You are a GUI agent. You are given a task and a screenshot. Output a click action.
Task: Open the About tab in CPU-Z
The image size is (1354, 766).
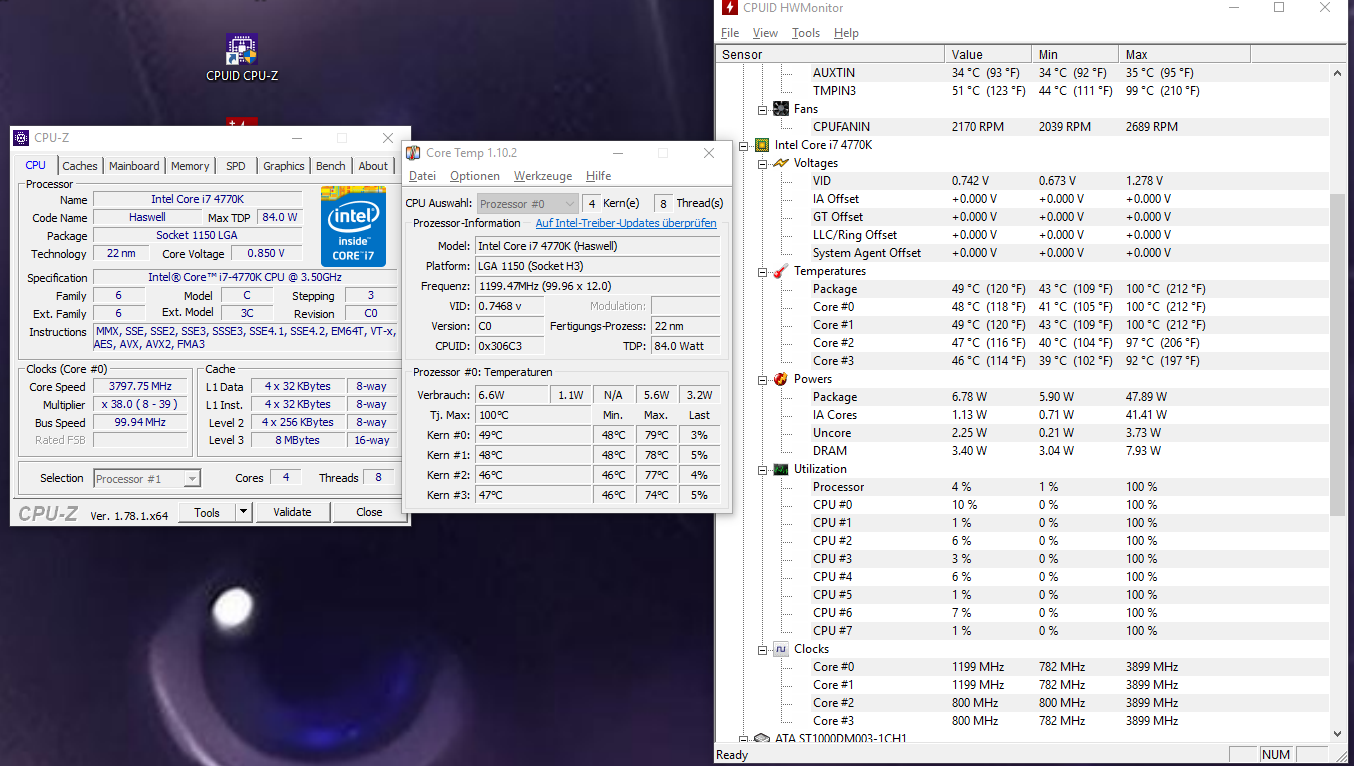point(373,166)
